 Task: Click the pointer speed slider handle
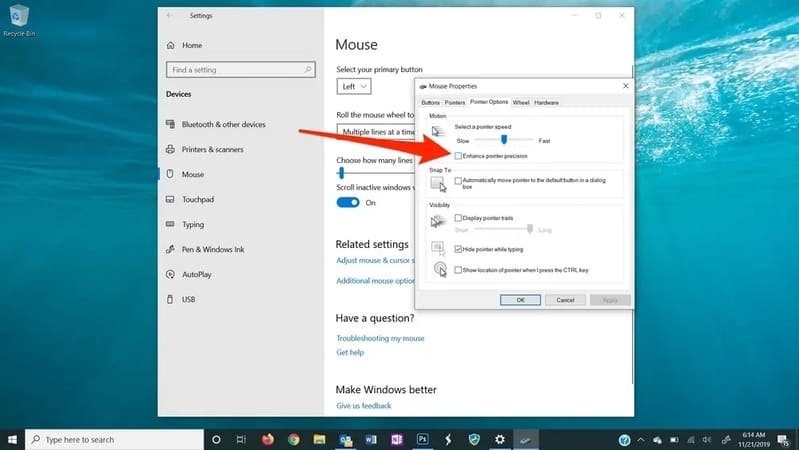pos(504,139)
